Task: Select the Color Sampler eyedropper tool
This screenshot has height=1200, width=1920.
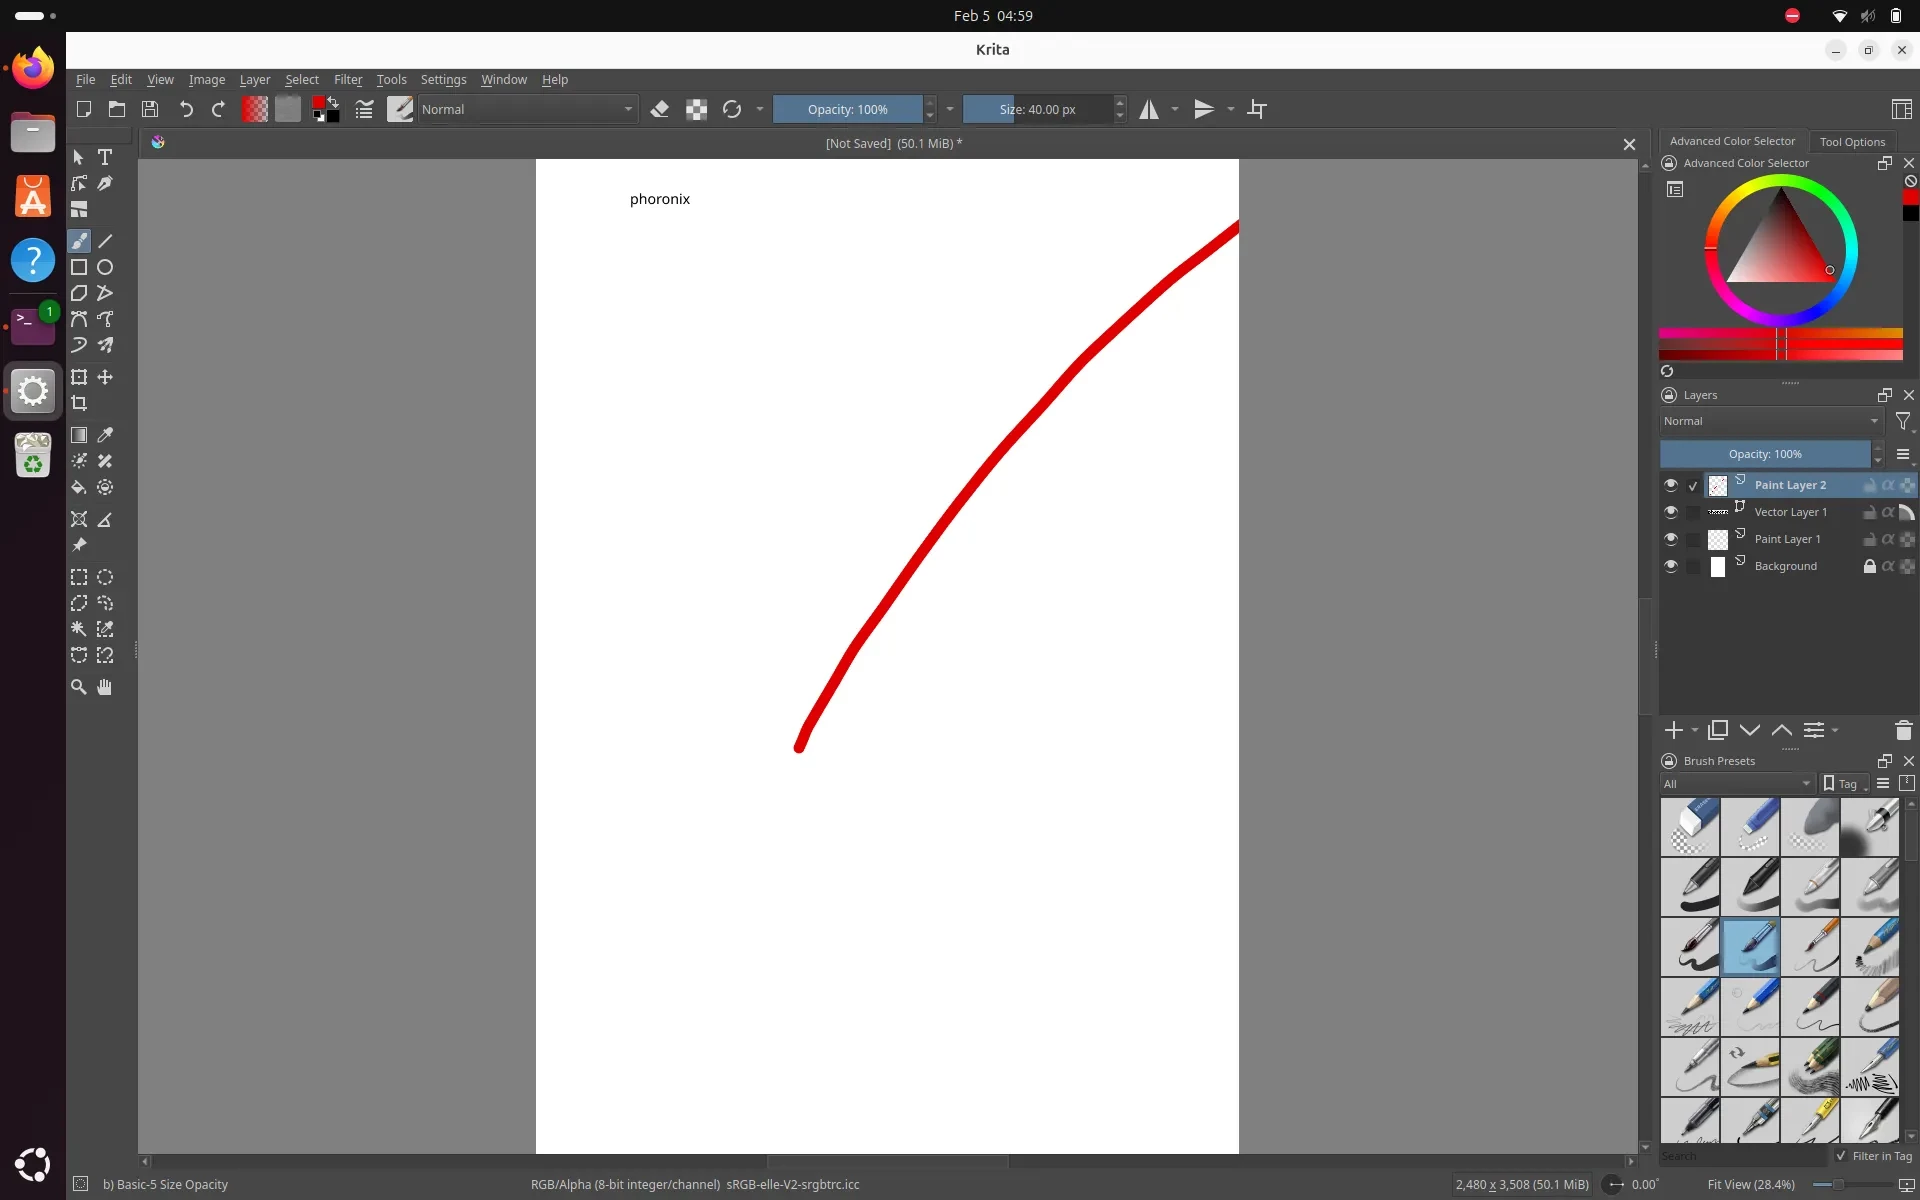Action: 105,436
